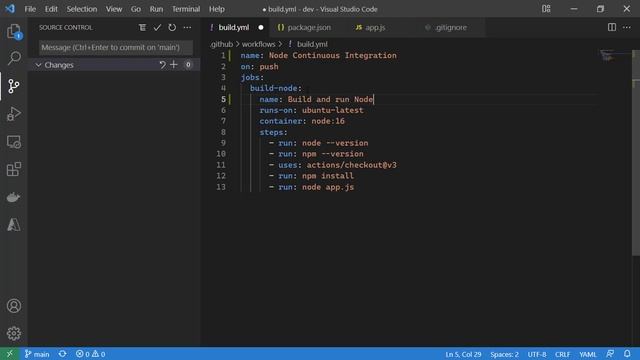Refresh the source control view
640x360 pixels.
click(172, 27)
